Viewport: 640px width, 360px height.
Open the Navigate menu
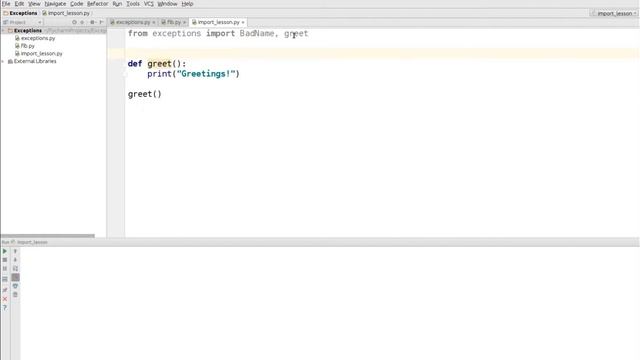pyautogui.click(x=55, y=4)
